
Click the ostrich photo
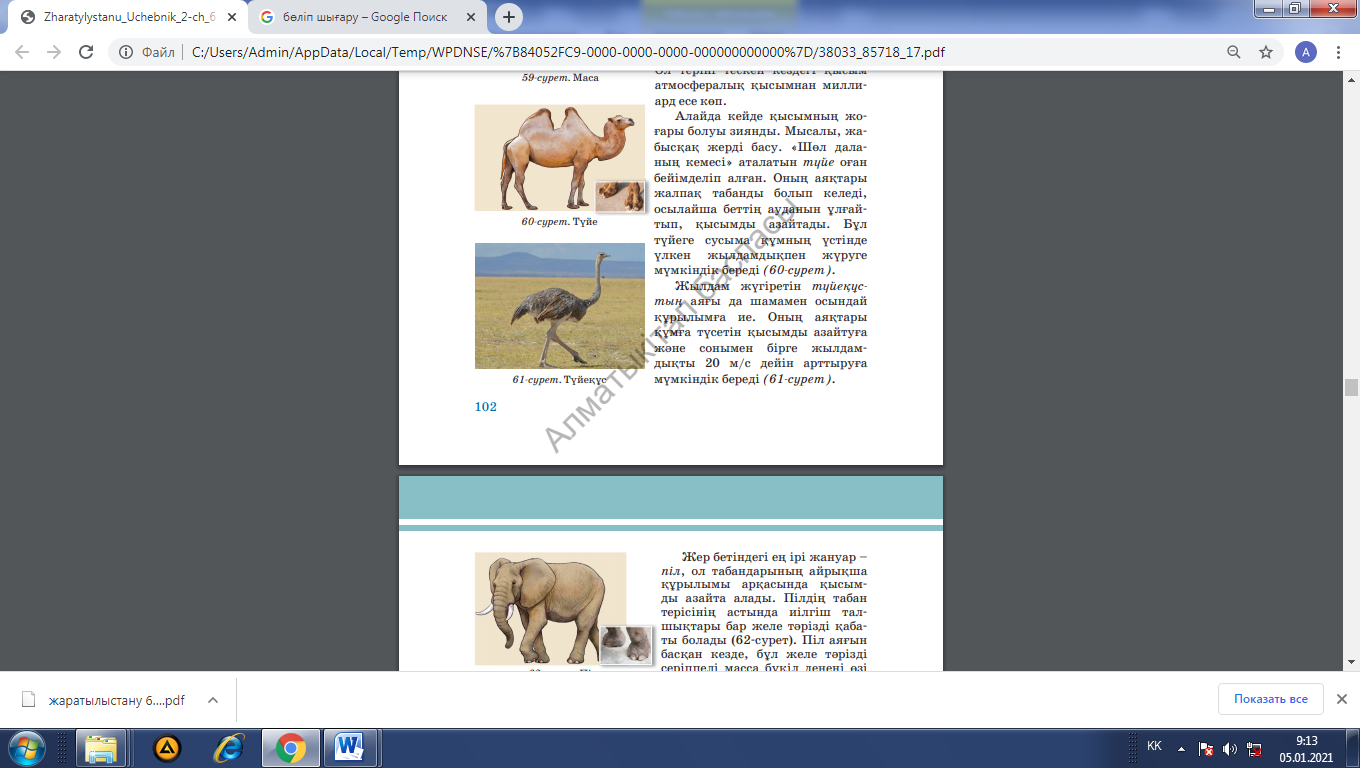coord(560,306)
